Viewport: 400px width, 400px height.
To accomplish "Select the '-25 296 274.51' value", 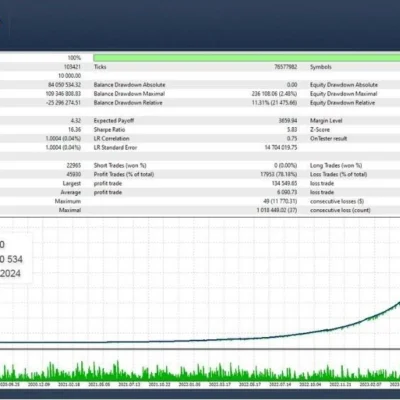I will 63,103.
